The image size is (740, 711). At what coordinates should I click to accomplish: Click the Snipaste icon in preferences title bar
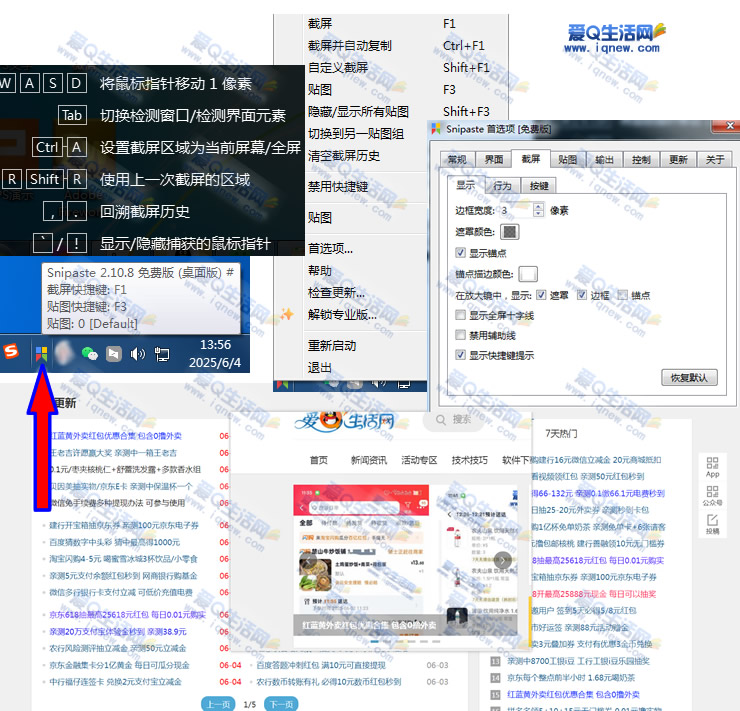point(436,128)
